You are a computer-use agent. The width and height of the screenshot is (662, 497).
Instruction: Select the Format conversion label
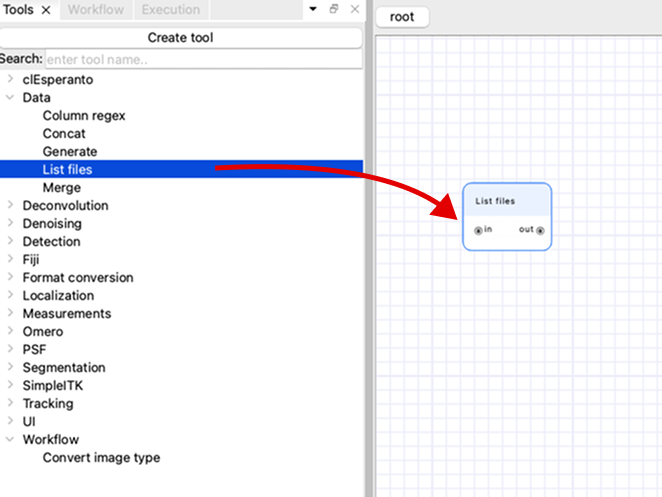pos(78,277)
